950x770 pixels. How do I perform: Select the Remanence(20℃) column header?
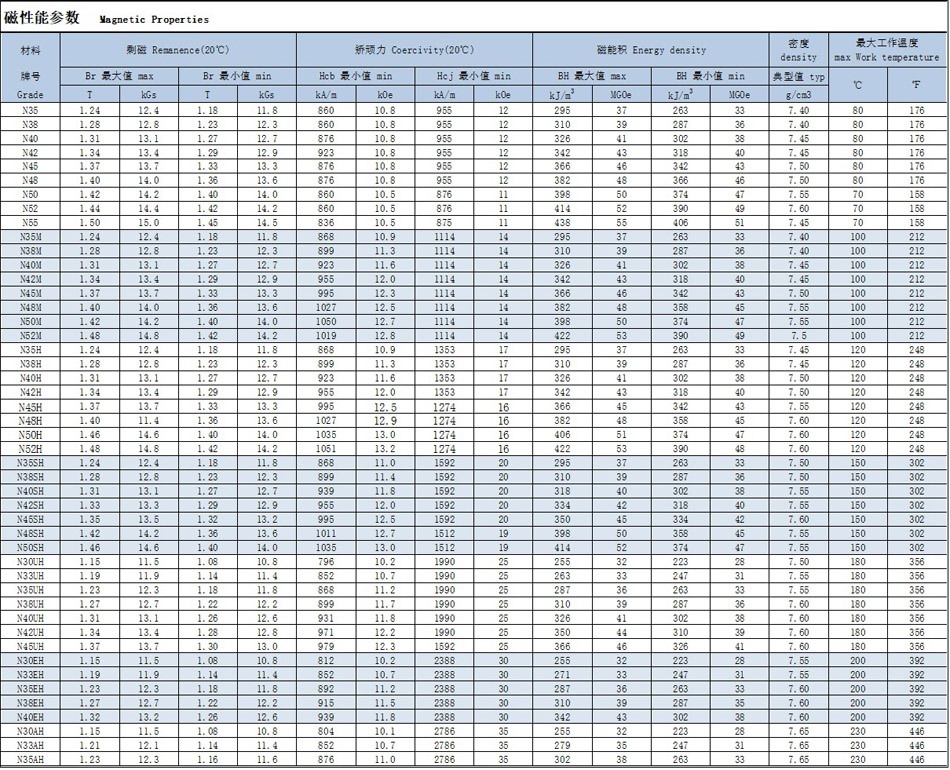tap(178, 50)
